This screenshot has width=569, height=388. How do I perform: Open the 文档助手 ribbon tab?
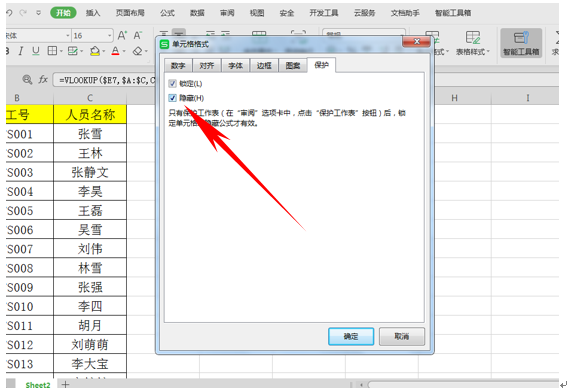click(405, 13)
